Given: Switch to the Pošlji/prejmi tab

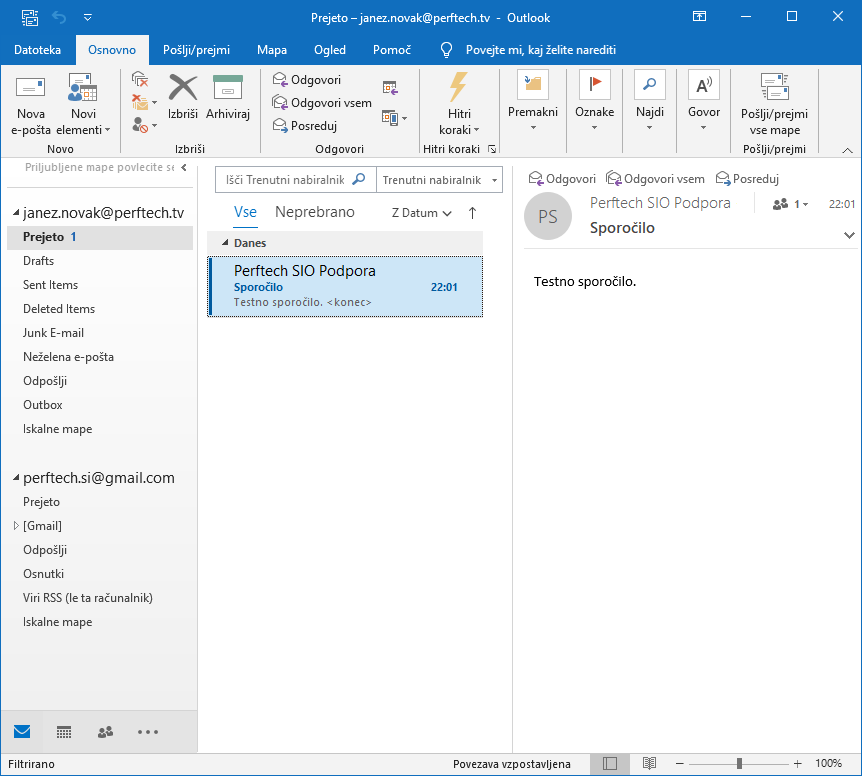Looking at the screenshot, I should point(196,50).
